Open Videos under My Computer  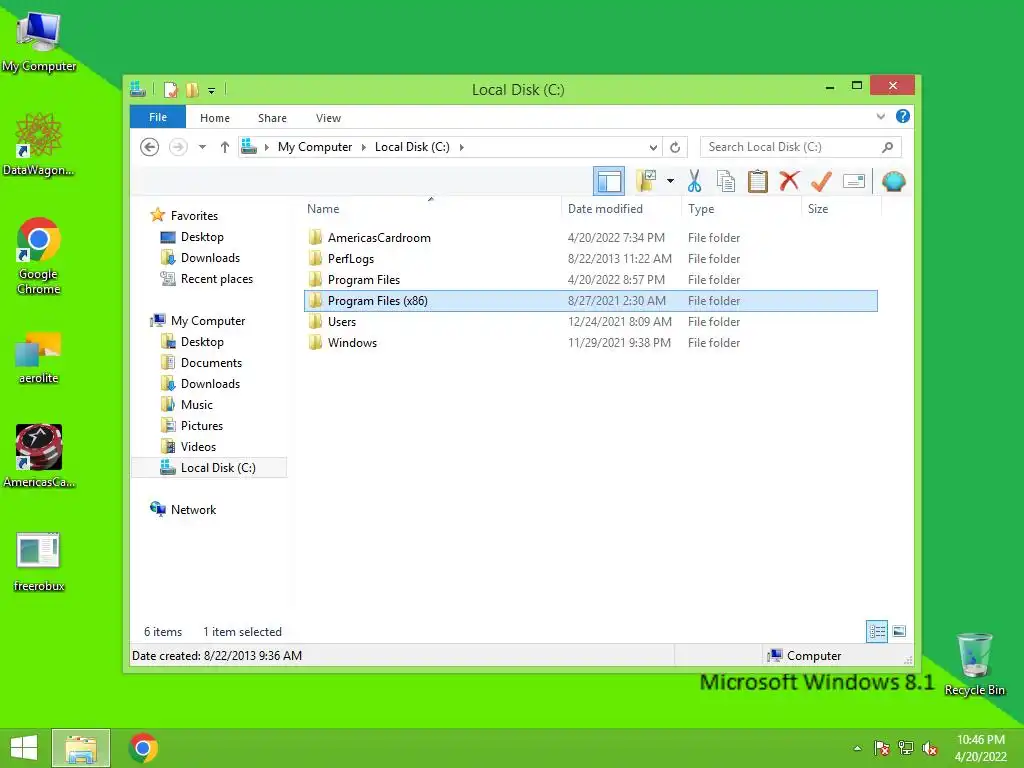198,447
